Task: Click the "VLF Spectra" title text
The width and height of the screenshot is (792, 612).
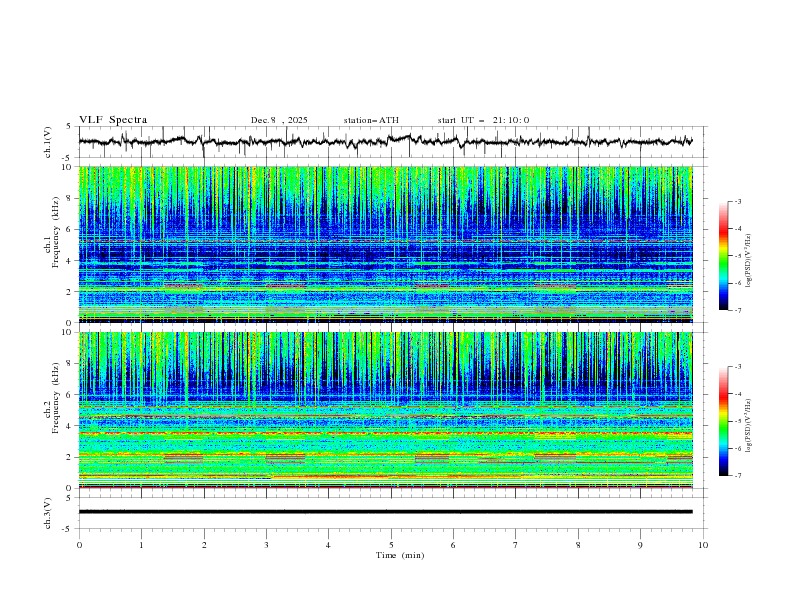Action: click(113, 120)
